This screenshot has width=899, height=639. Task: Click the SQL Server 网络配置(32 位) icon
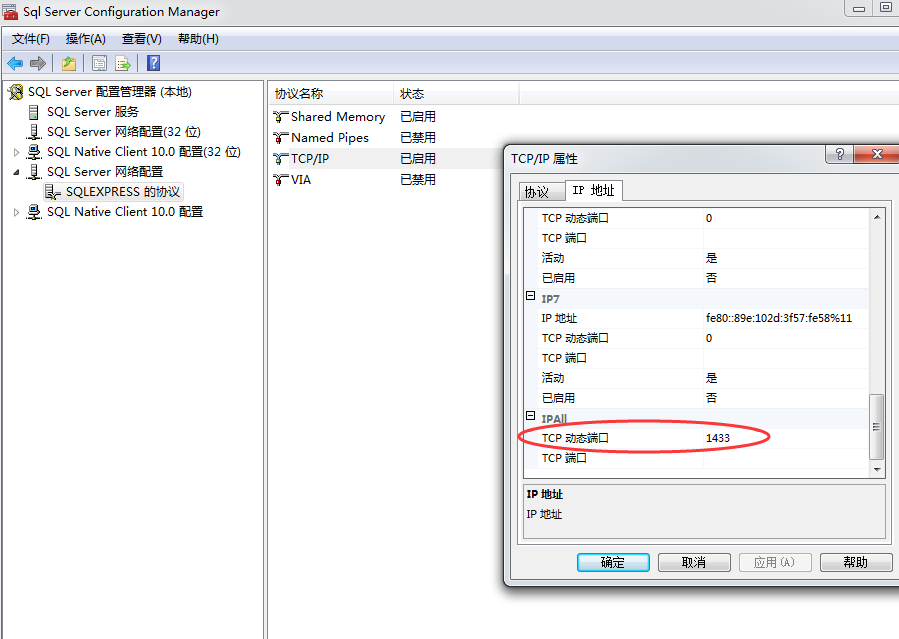[34, 132]
